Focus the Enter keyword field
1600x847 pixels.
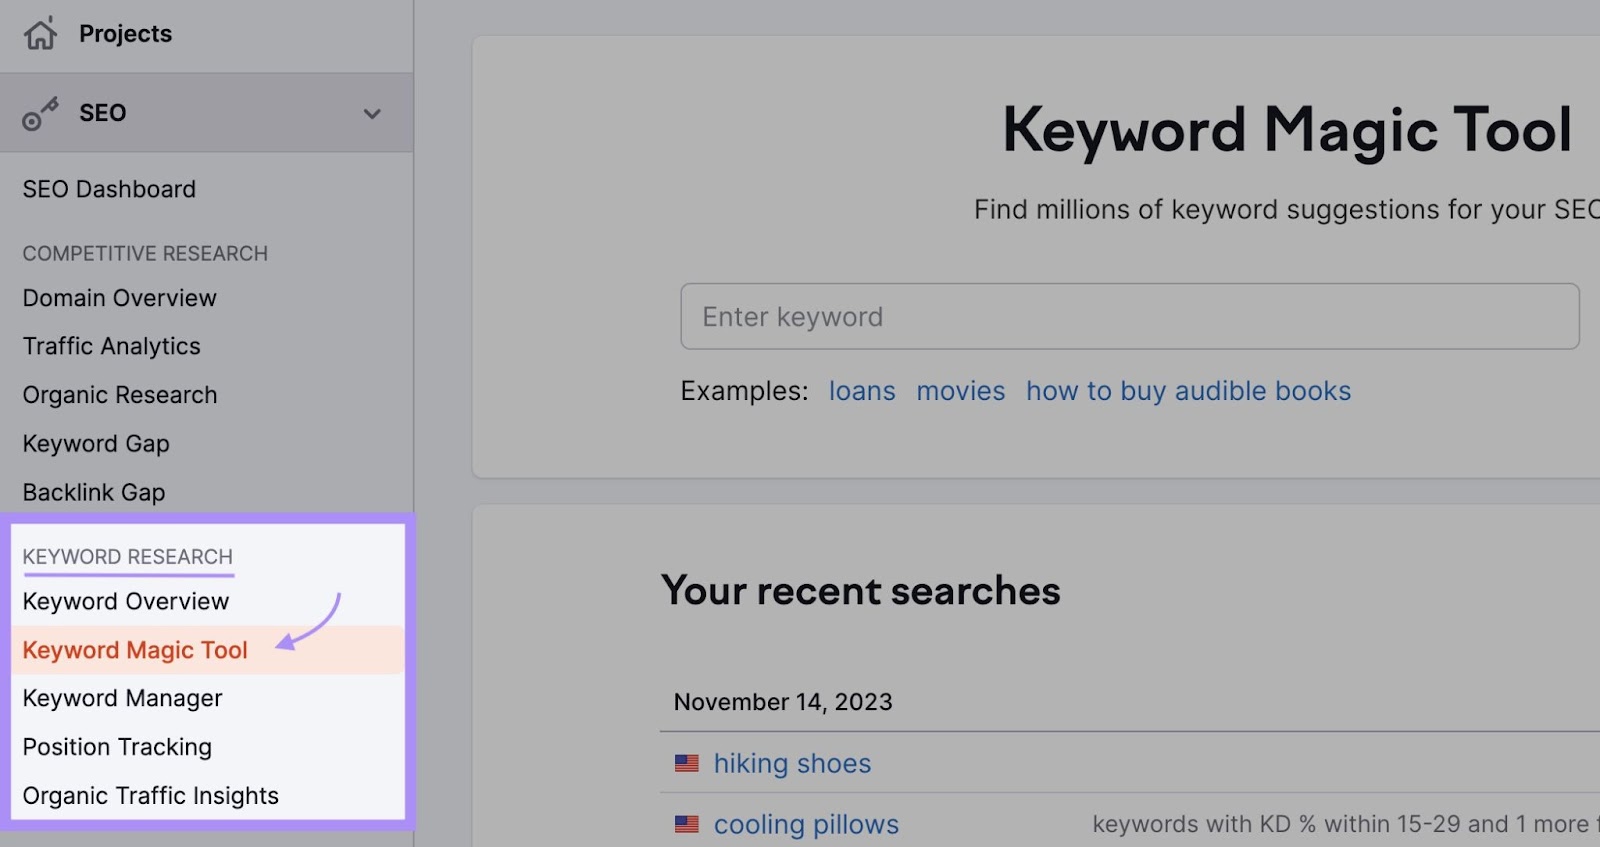point(1130,316)
